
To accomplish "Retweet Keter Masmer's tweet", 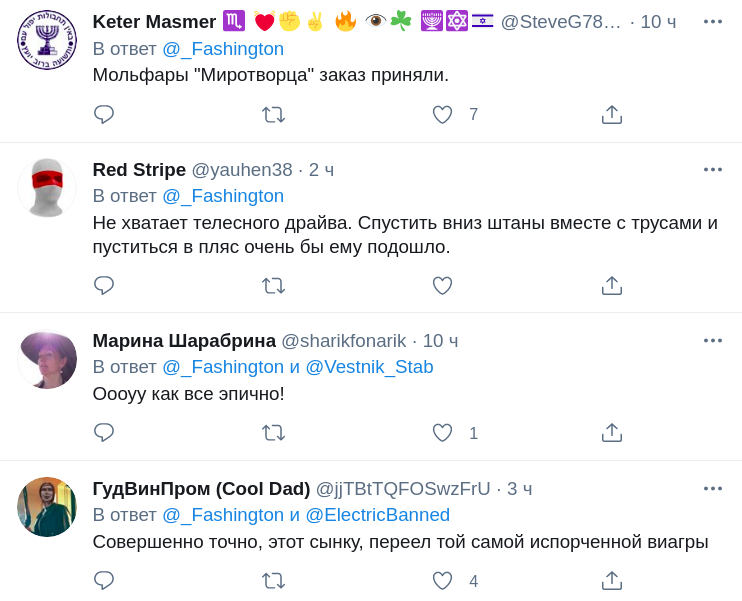I will pyautogui.click(x=273, y=115).
